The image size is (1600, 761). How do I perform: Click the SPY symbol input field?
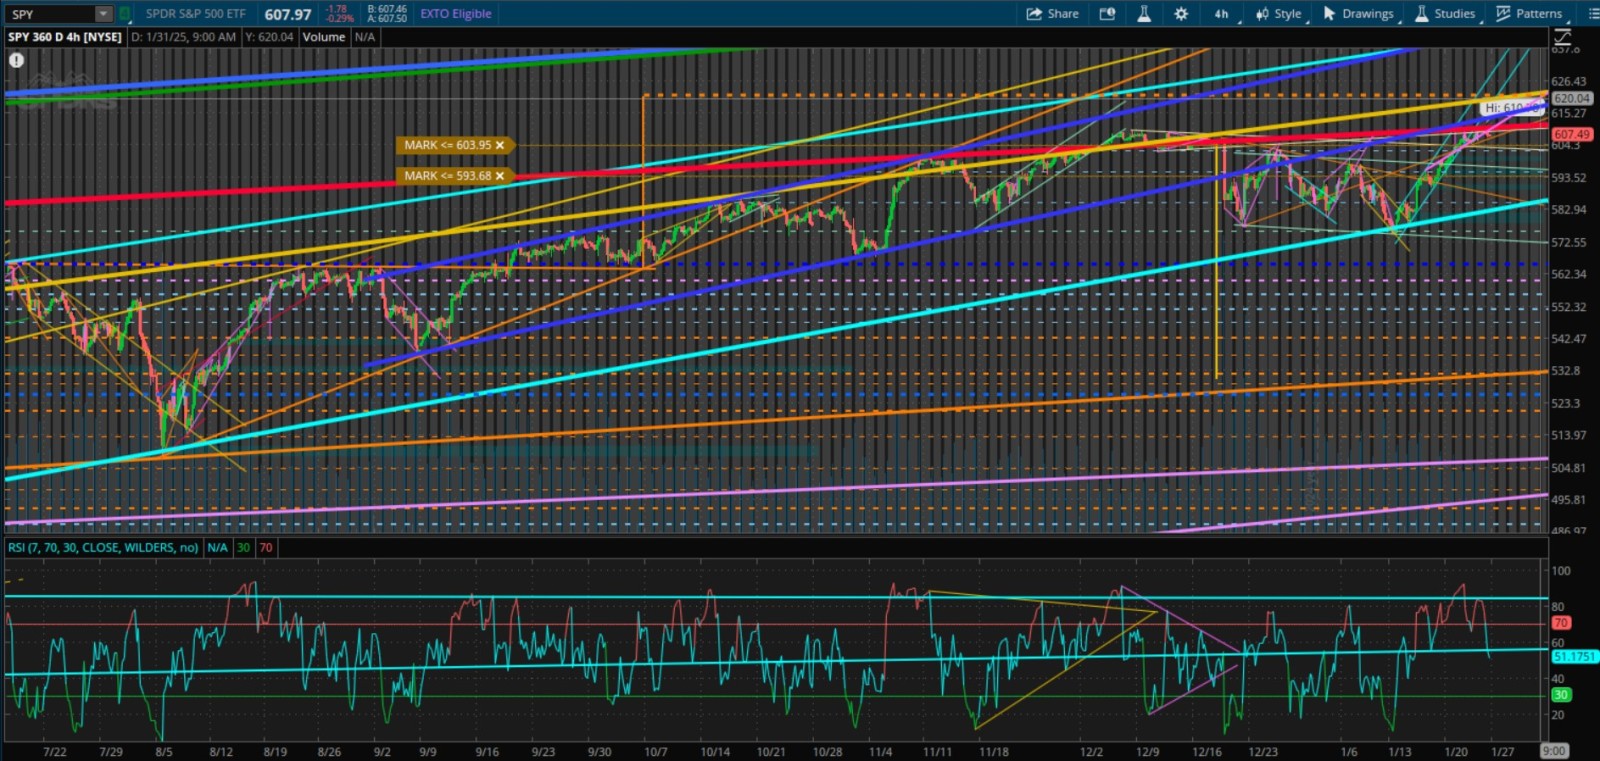tap(51, 14)
